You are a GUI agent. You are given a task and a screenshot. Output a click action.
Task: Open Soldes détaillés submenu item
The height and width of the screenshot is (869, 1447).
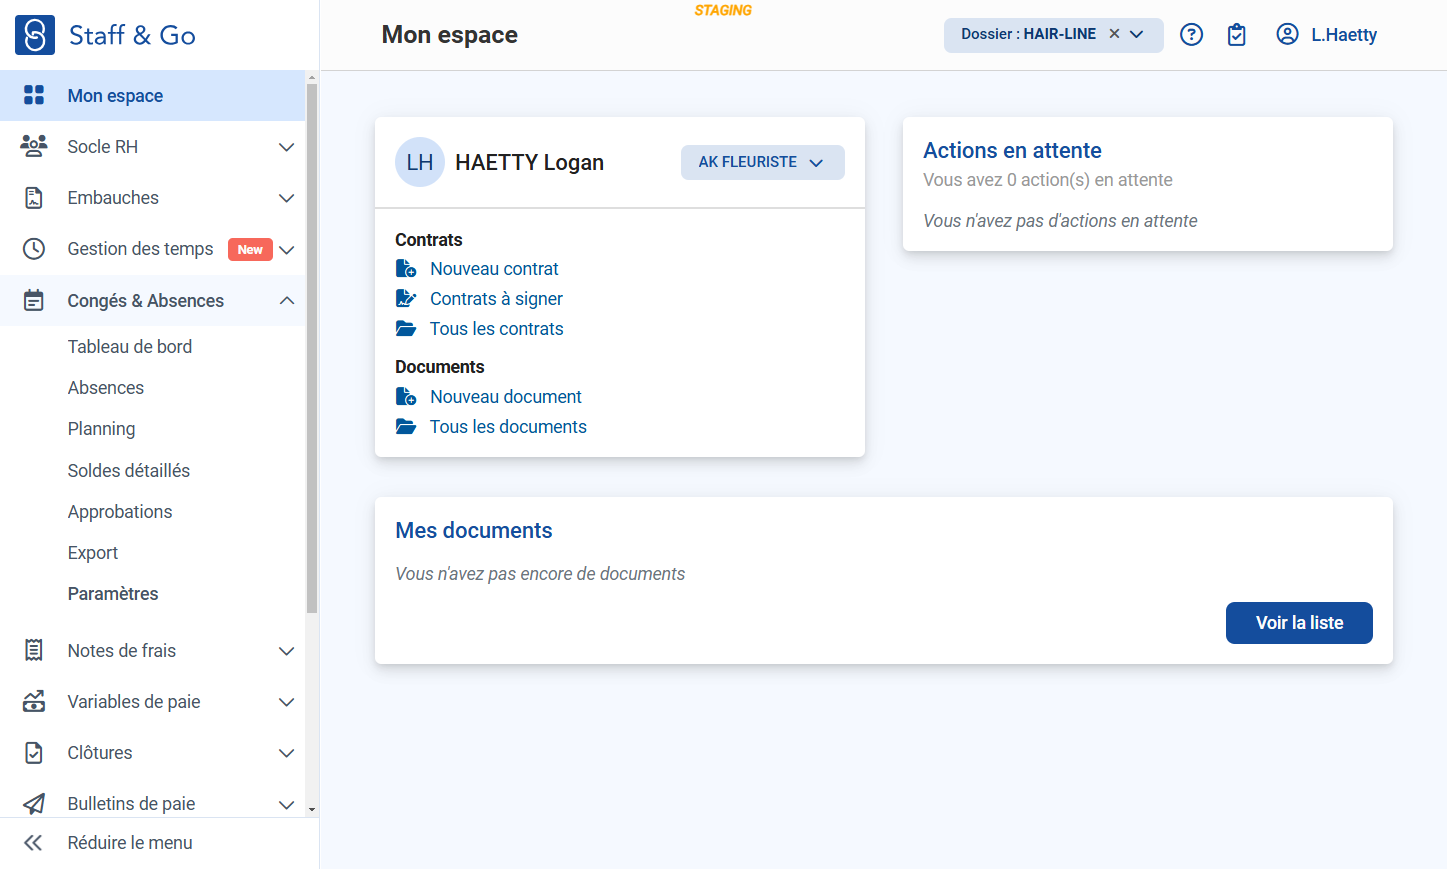129,470
